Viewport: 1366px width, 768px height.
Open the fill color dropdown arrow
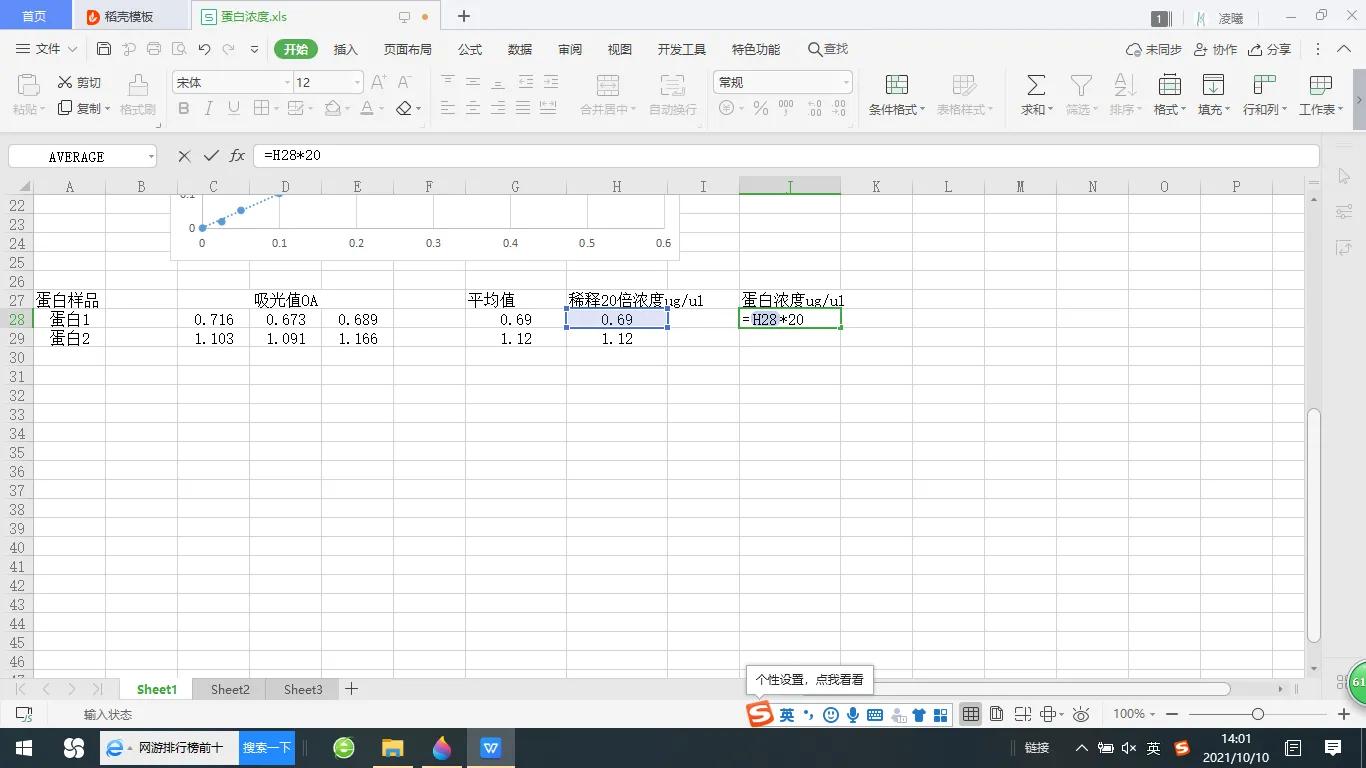pyautogui.click(x=349, y=108)
